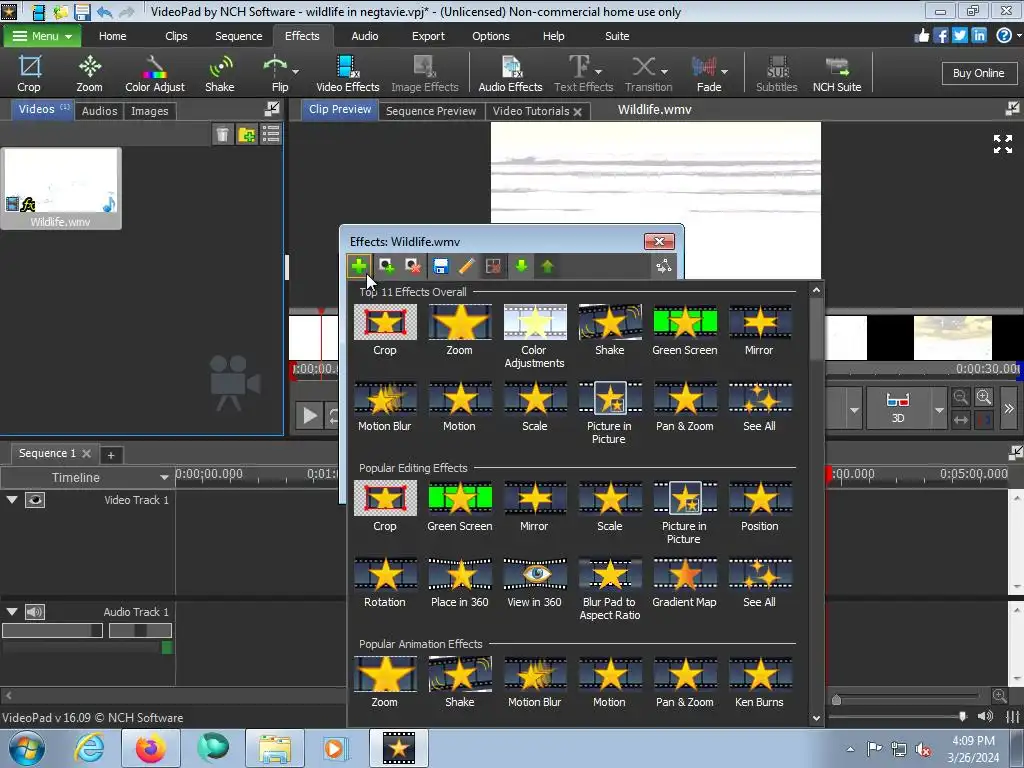The image size is (1024, 768).
Task: Delete selected clip with trash bin icon
Action: [x=222, y=135]
